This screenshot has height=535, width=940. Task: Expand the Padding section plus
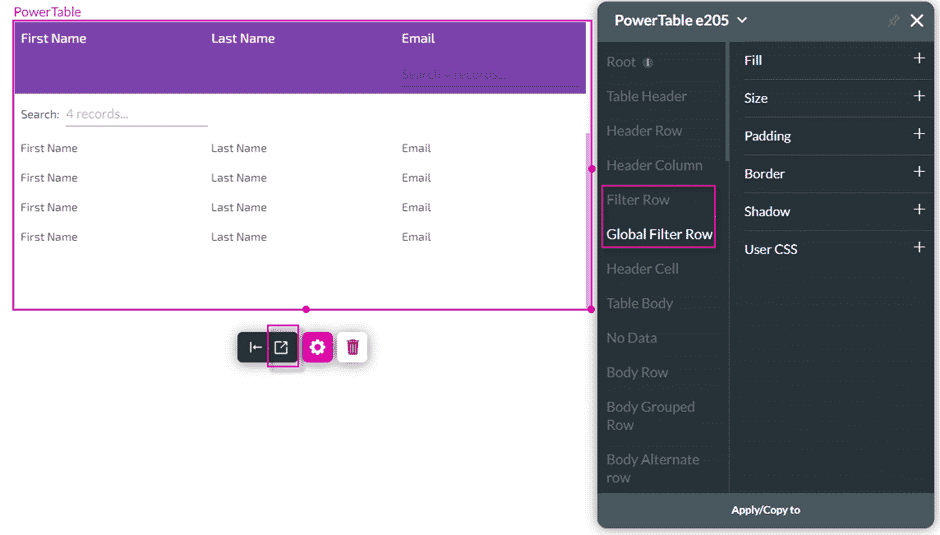(919, 134)
